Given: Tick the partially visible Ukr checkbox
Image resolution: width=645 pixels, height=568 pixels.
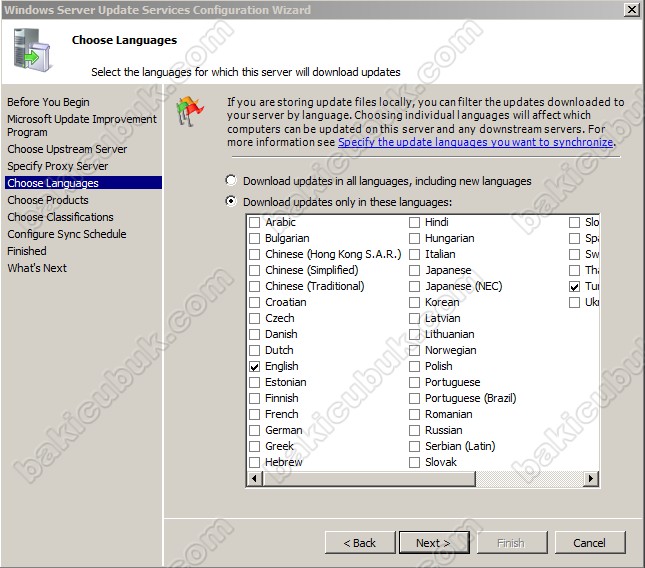Looking at the screenshot, I should click(574, 302).
